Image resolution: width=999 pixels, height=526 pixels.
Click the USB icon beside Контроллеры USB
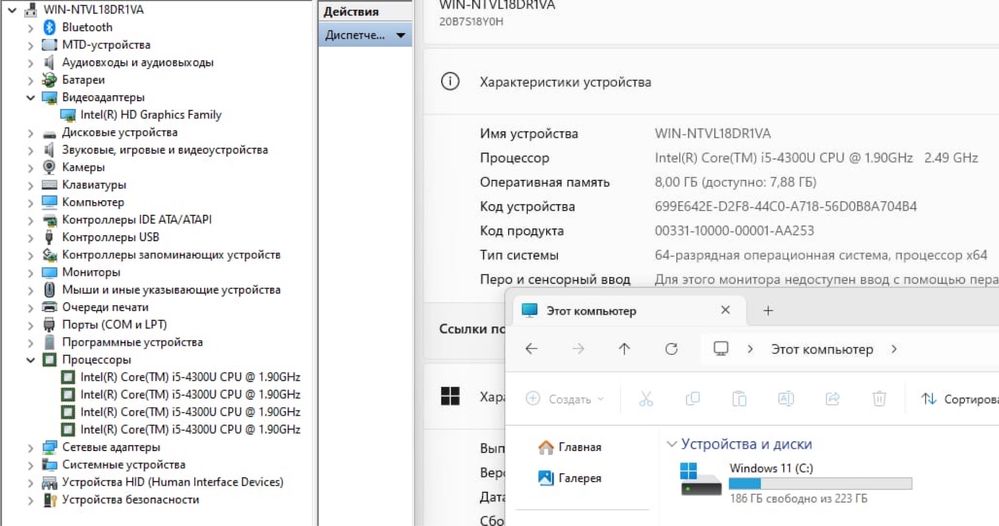coord(50,237)
